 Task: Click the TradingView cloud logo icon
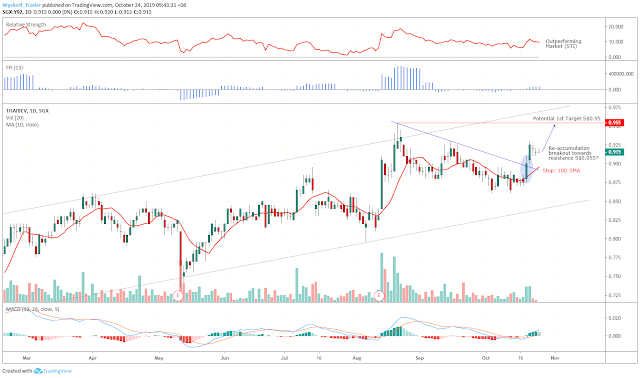pos(38,371)
